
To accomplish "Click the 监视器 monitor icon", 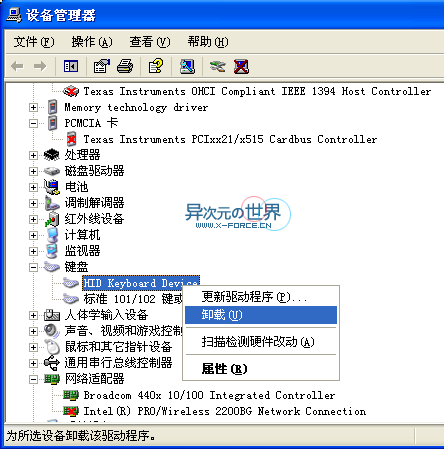I will click(x=52, y=251).
